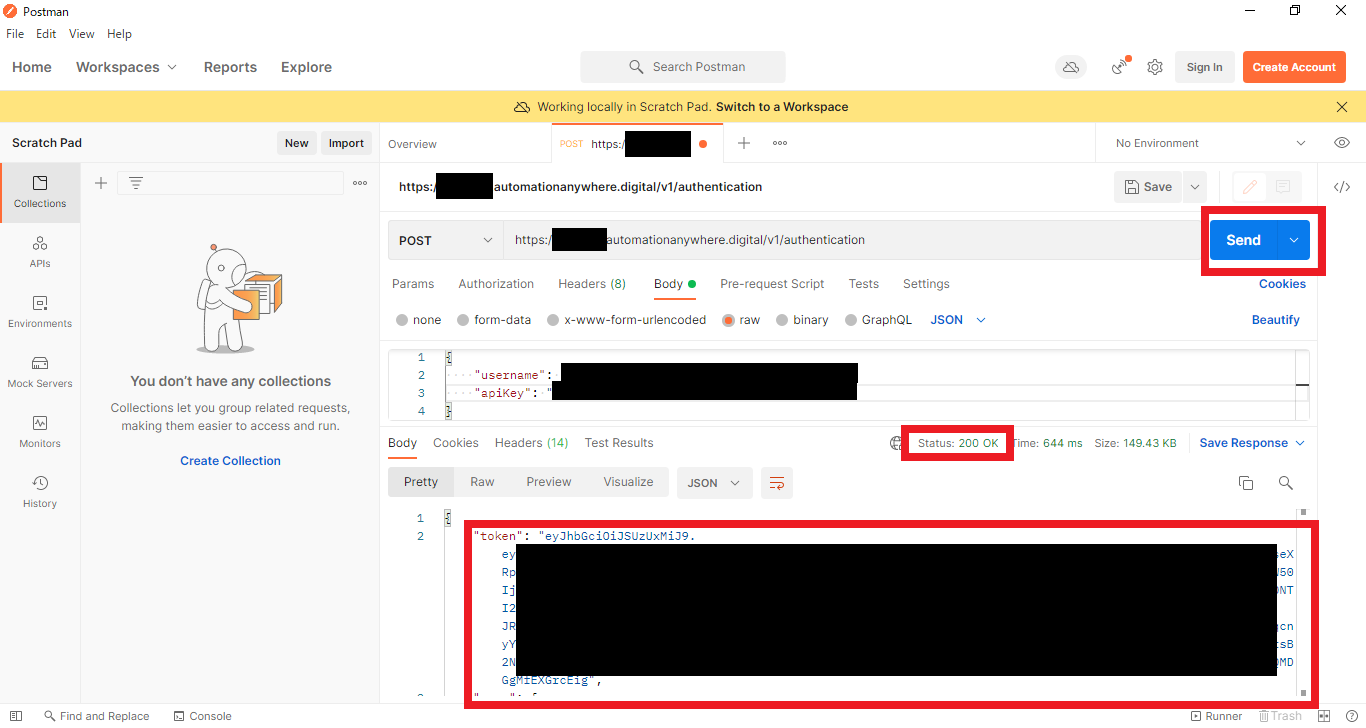Image resolution: width=1366 pixels, height=728 pixels.
Task: Toggle the sidebar icon in status bar
Action: [16, 716]
